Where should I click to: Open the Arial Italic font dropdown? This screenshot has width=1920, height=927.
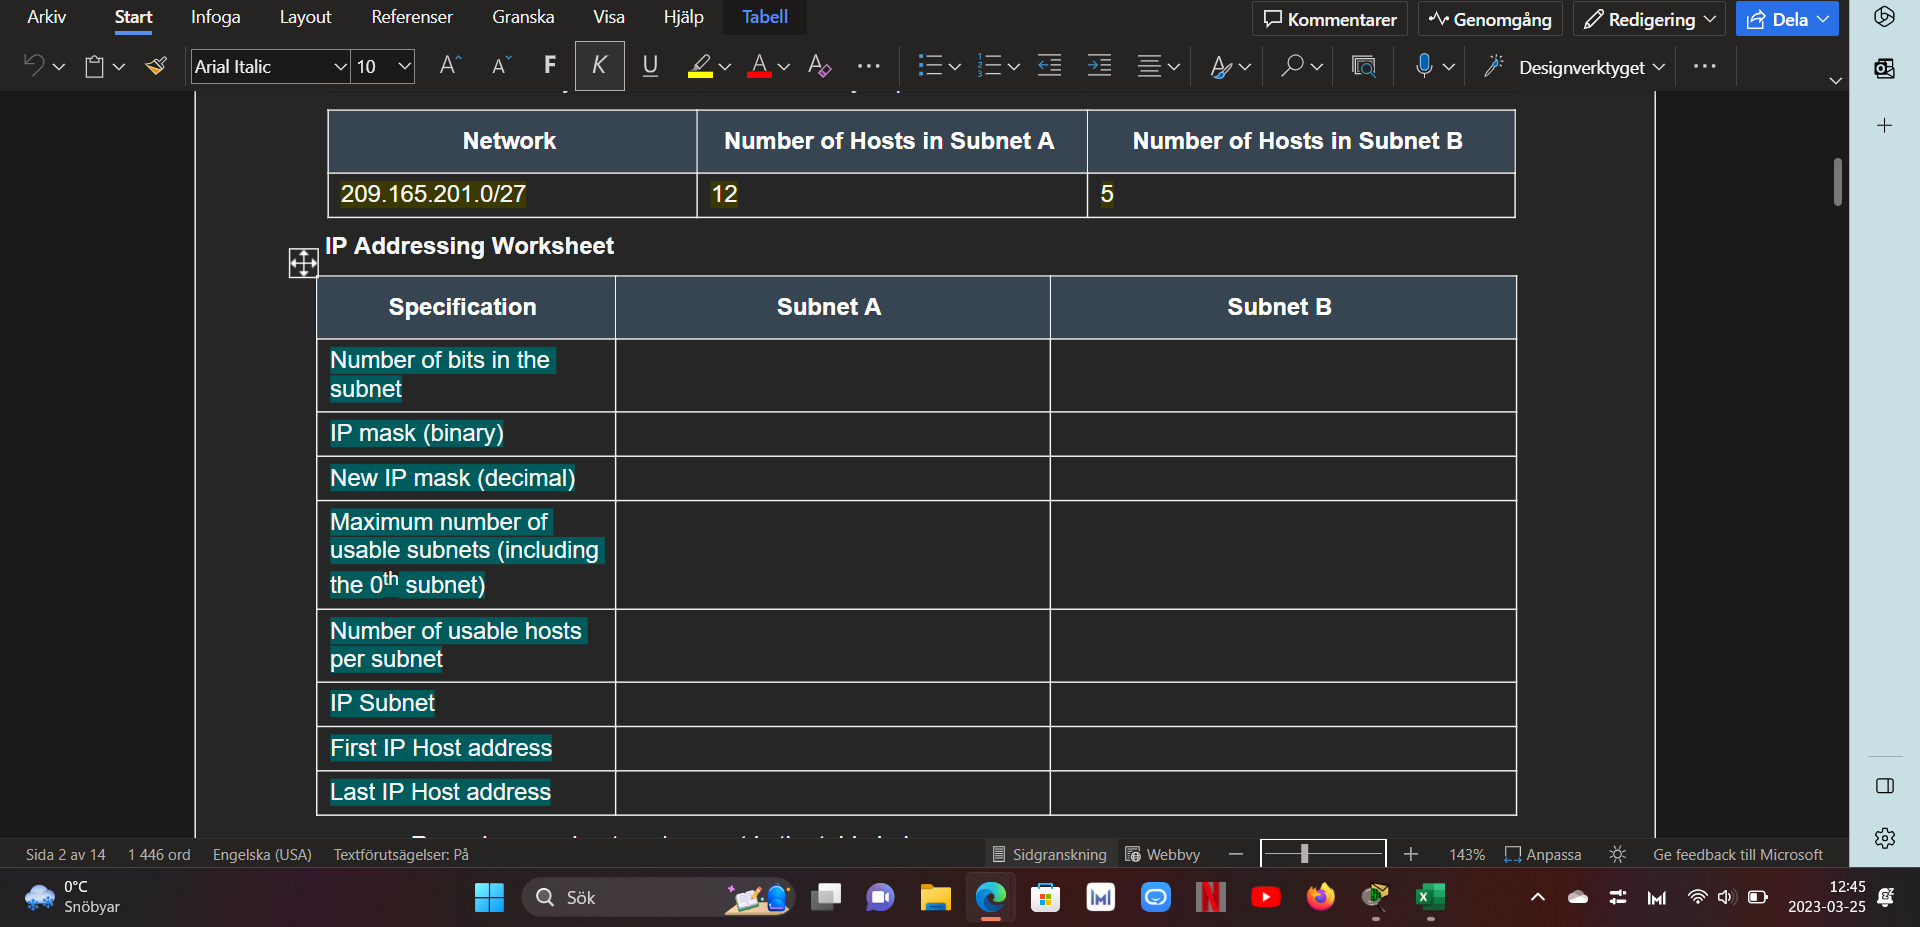(339, 66)
